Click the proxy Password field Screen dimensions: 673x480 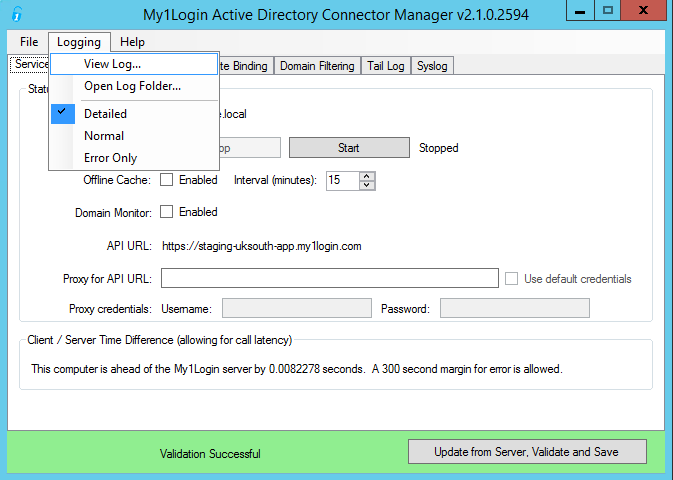coord(515,308)
